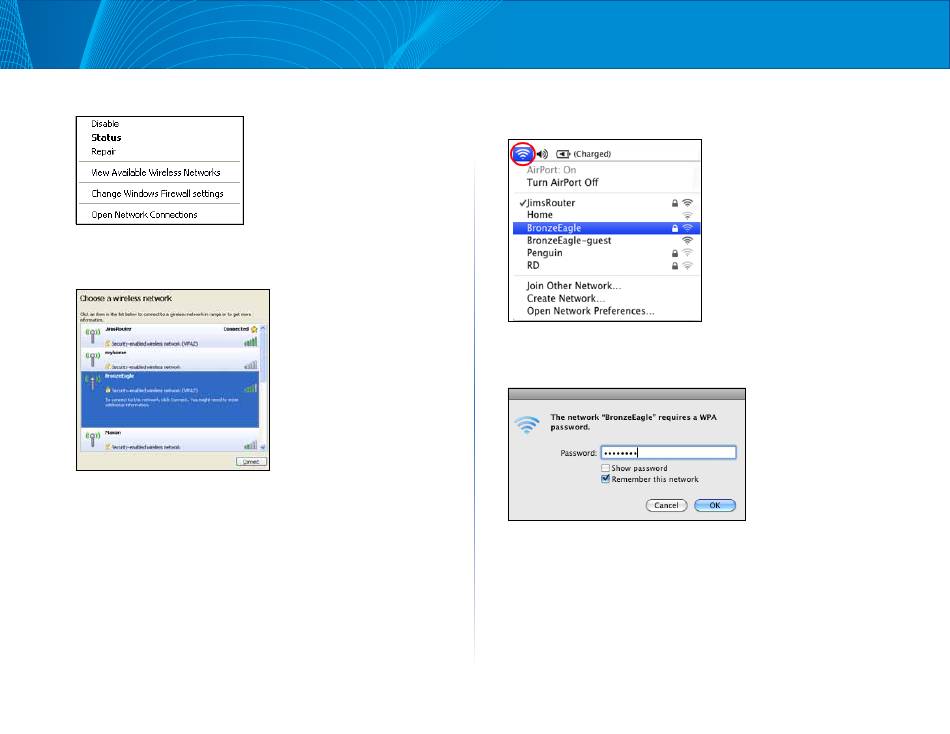Viewport: 950px width, 734px height.
Task: Choose Status in the context menu
Action: tap(106, 138)
